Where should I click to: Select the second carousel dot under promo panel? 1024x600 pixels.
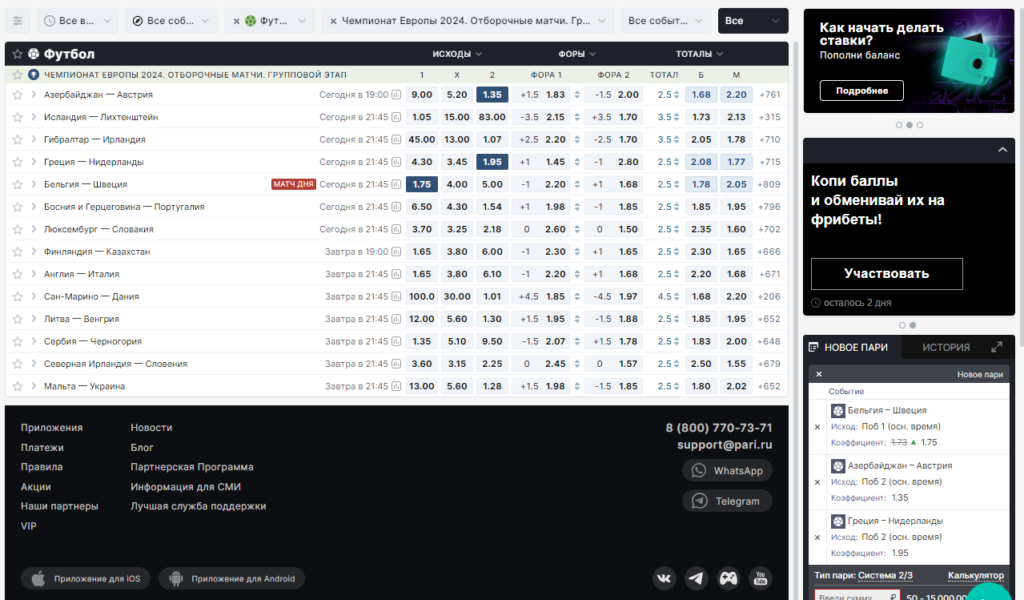(x=912, y=325)
